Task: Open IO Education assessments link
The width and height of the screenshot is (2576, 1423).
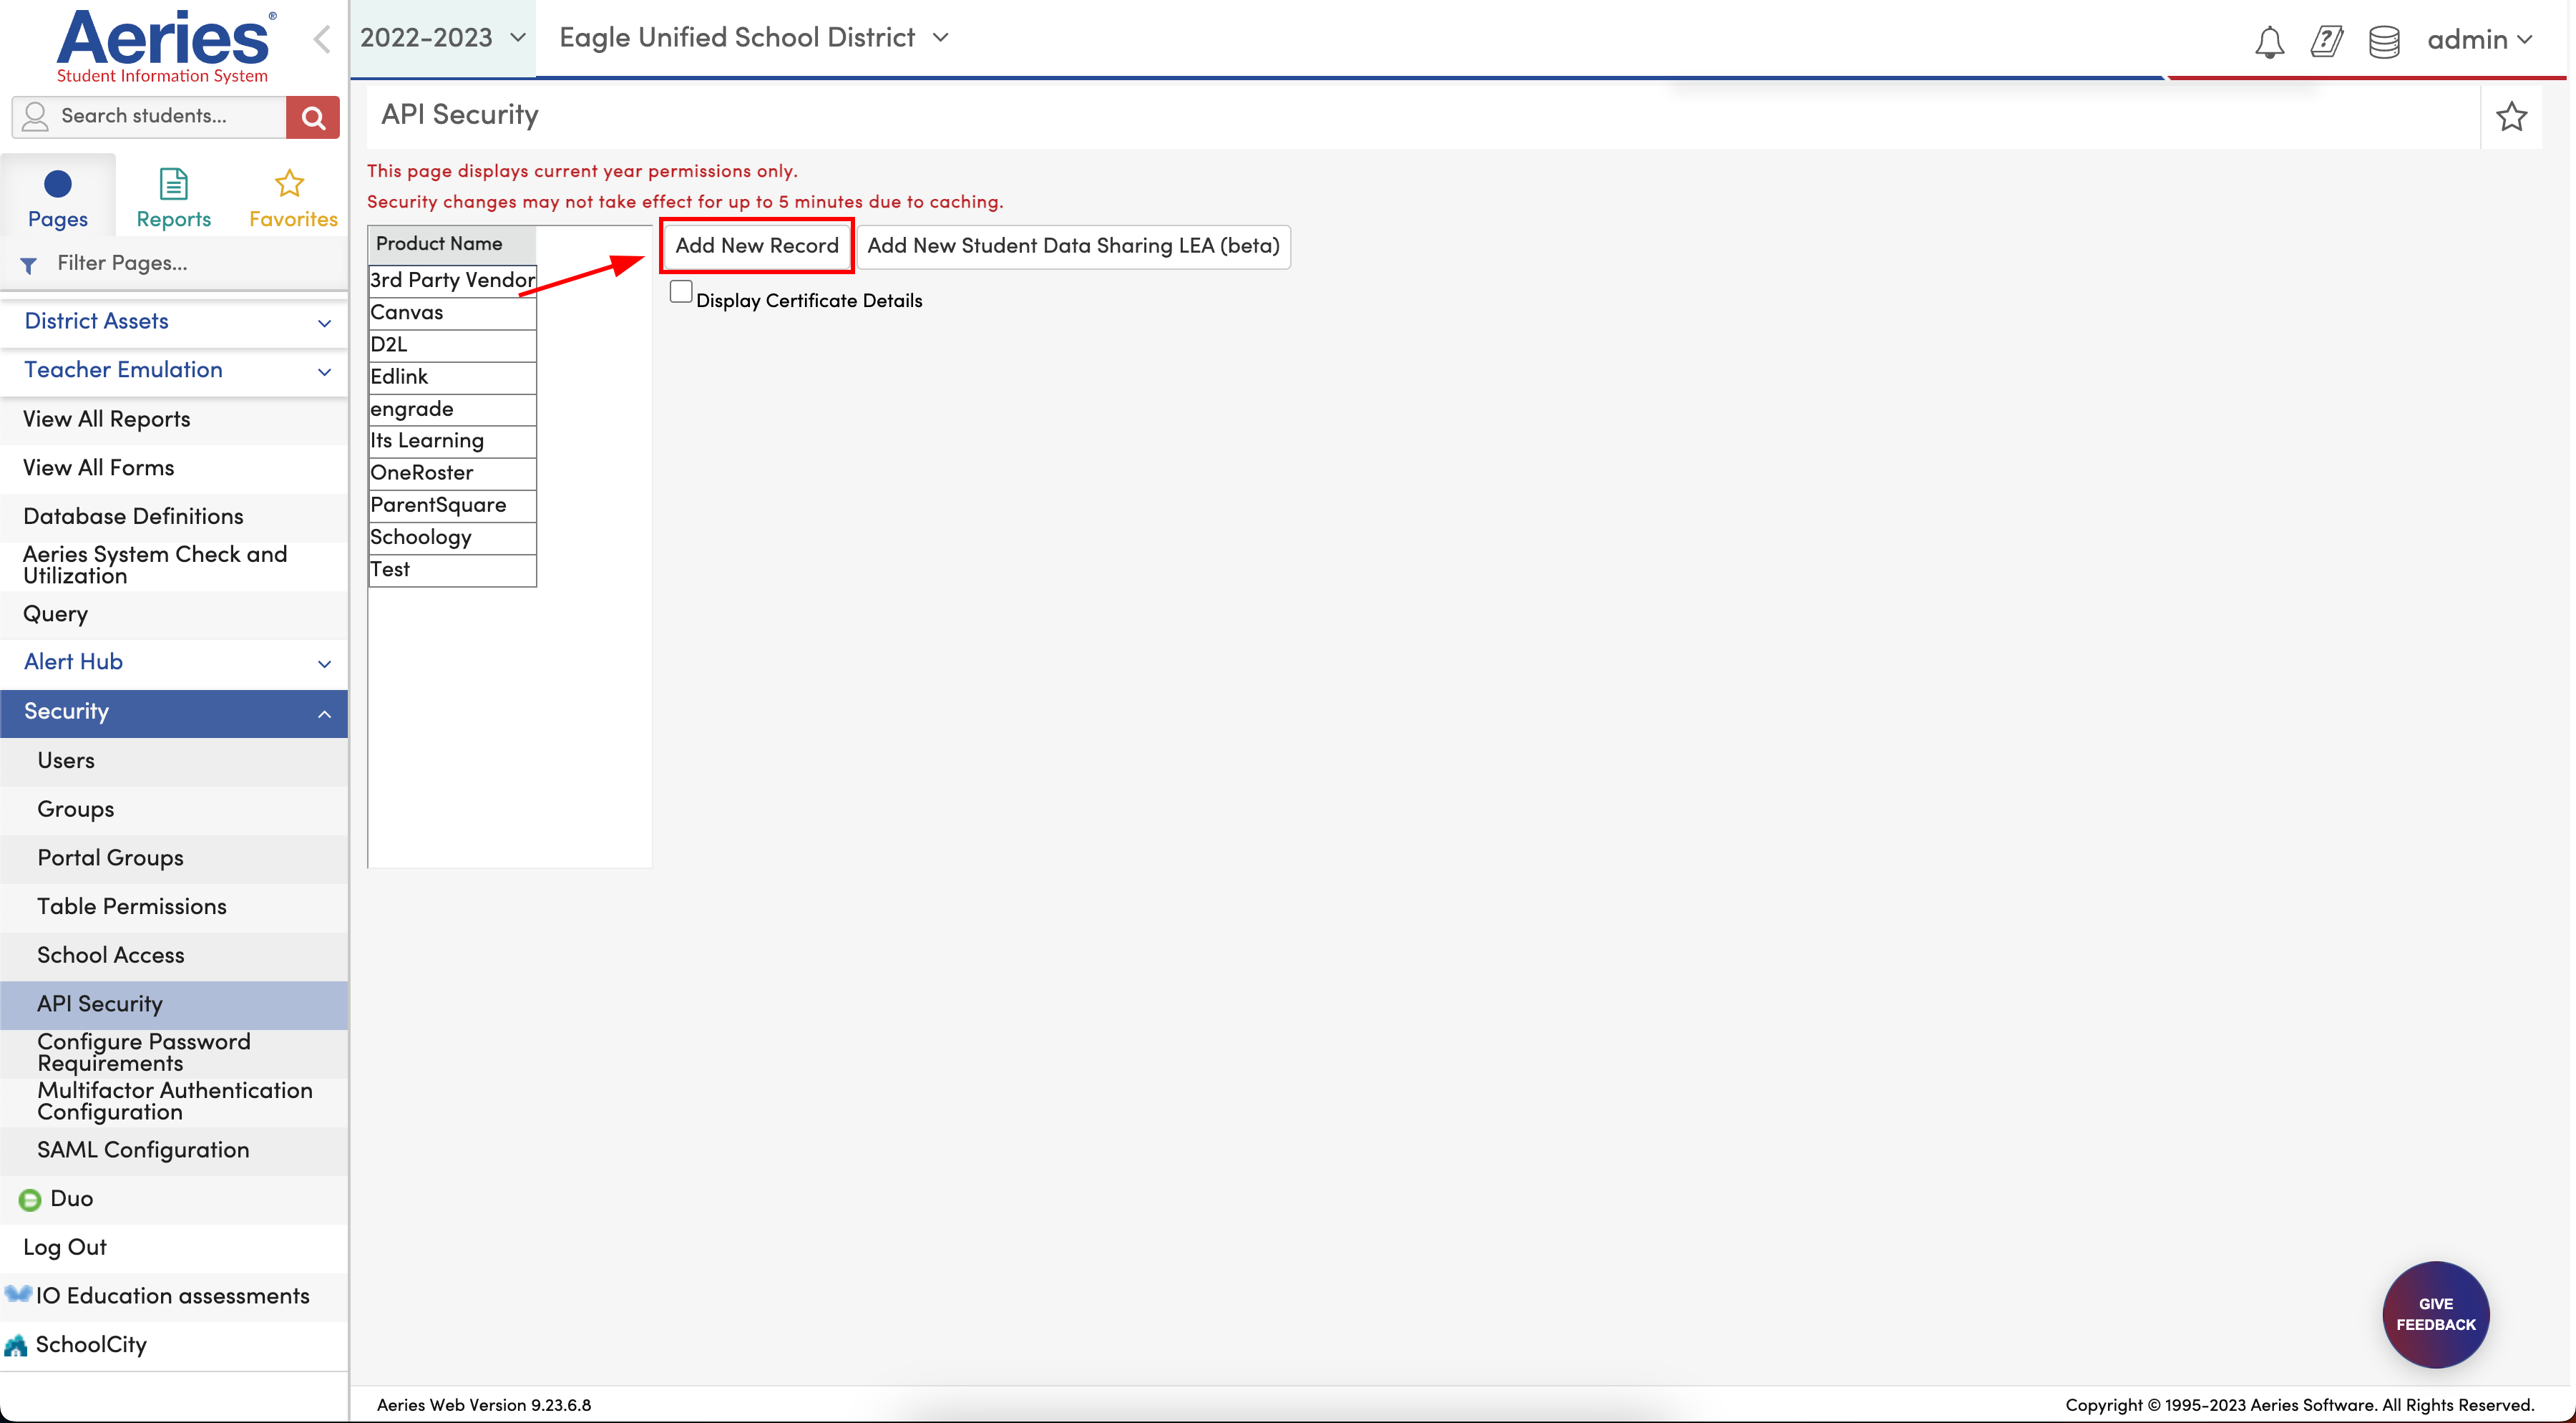Action: pyautogui.click(x=174, y=1296)
